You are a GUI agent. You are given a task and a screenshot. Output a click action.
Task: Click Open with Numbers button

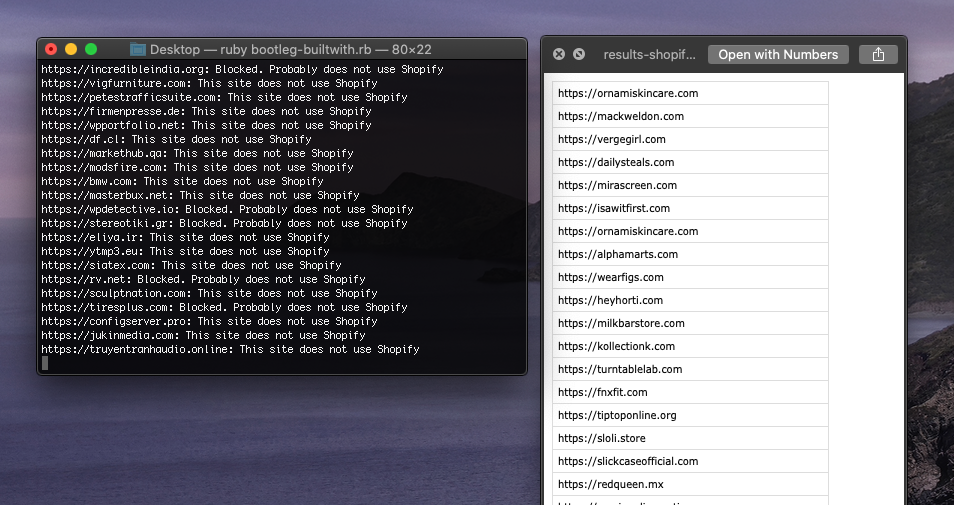(x=778, y=54)
